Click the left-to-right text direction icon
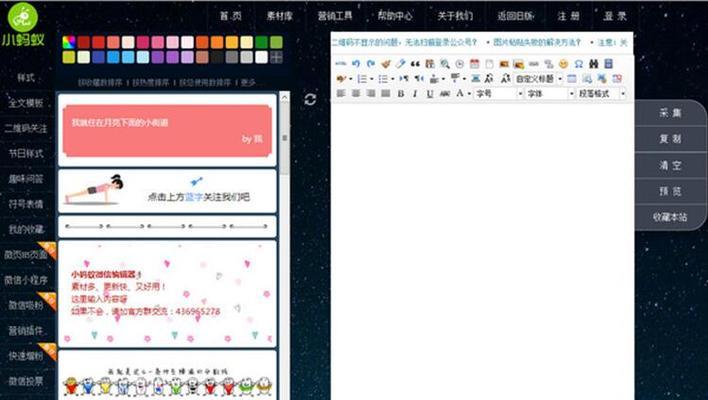 pyautogui.click(x=403, y=79)
